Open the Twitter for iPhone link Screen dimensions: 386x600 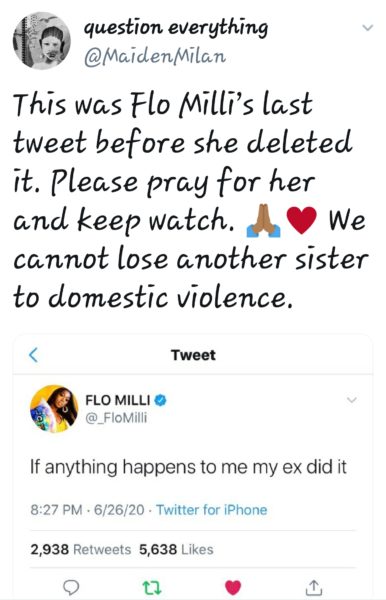pos(212,510)
